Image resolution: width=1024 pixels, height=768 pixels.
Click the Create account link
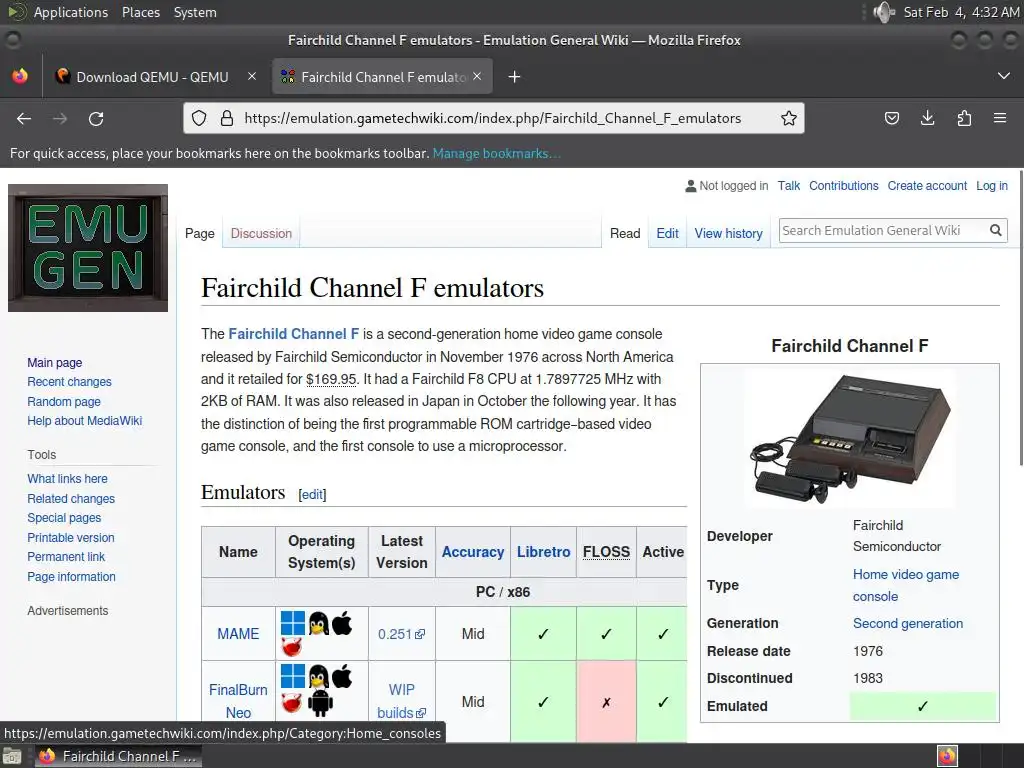927,185
